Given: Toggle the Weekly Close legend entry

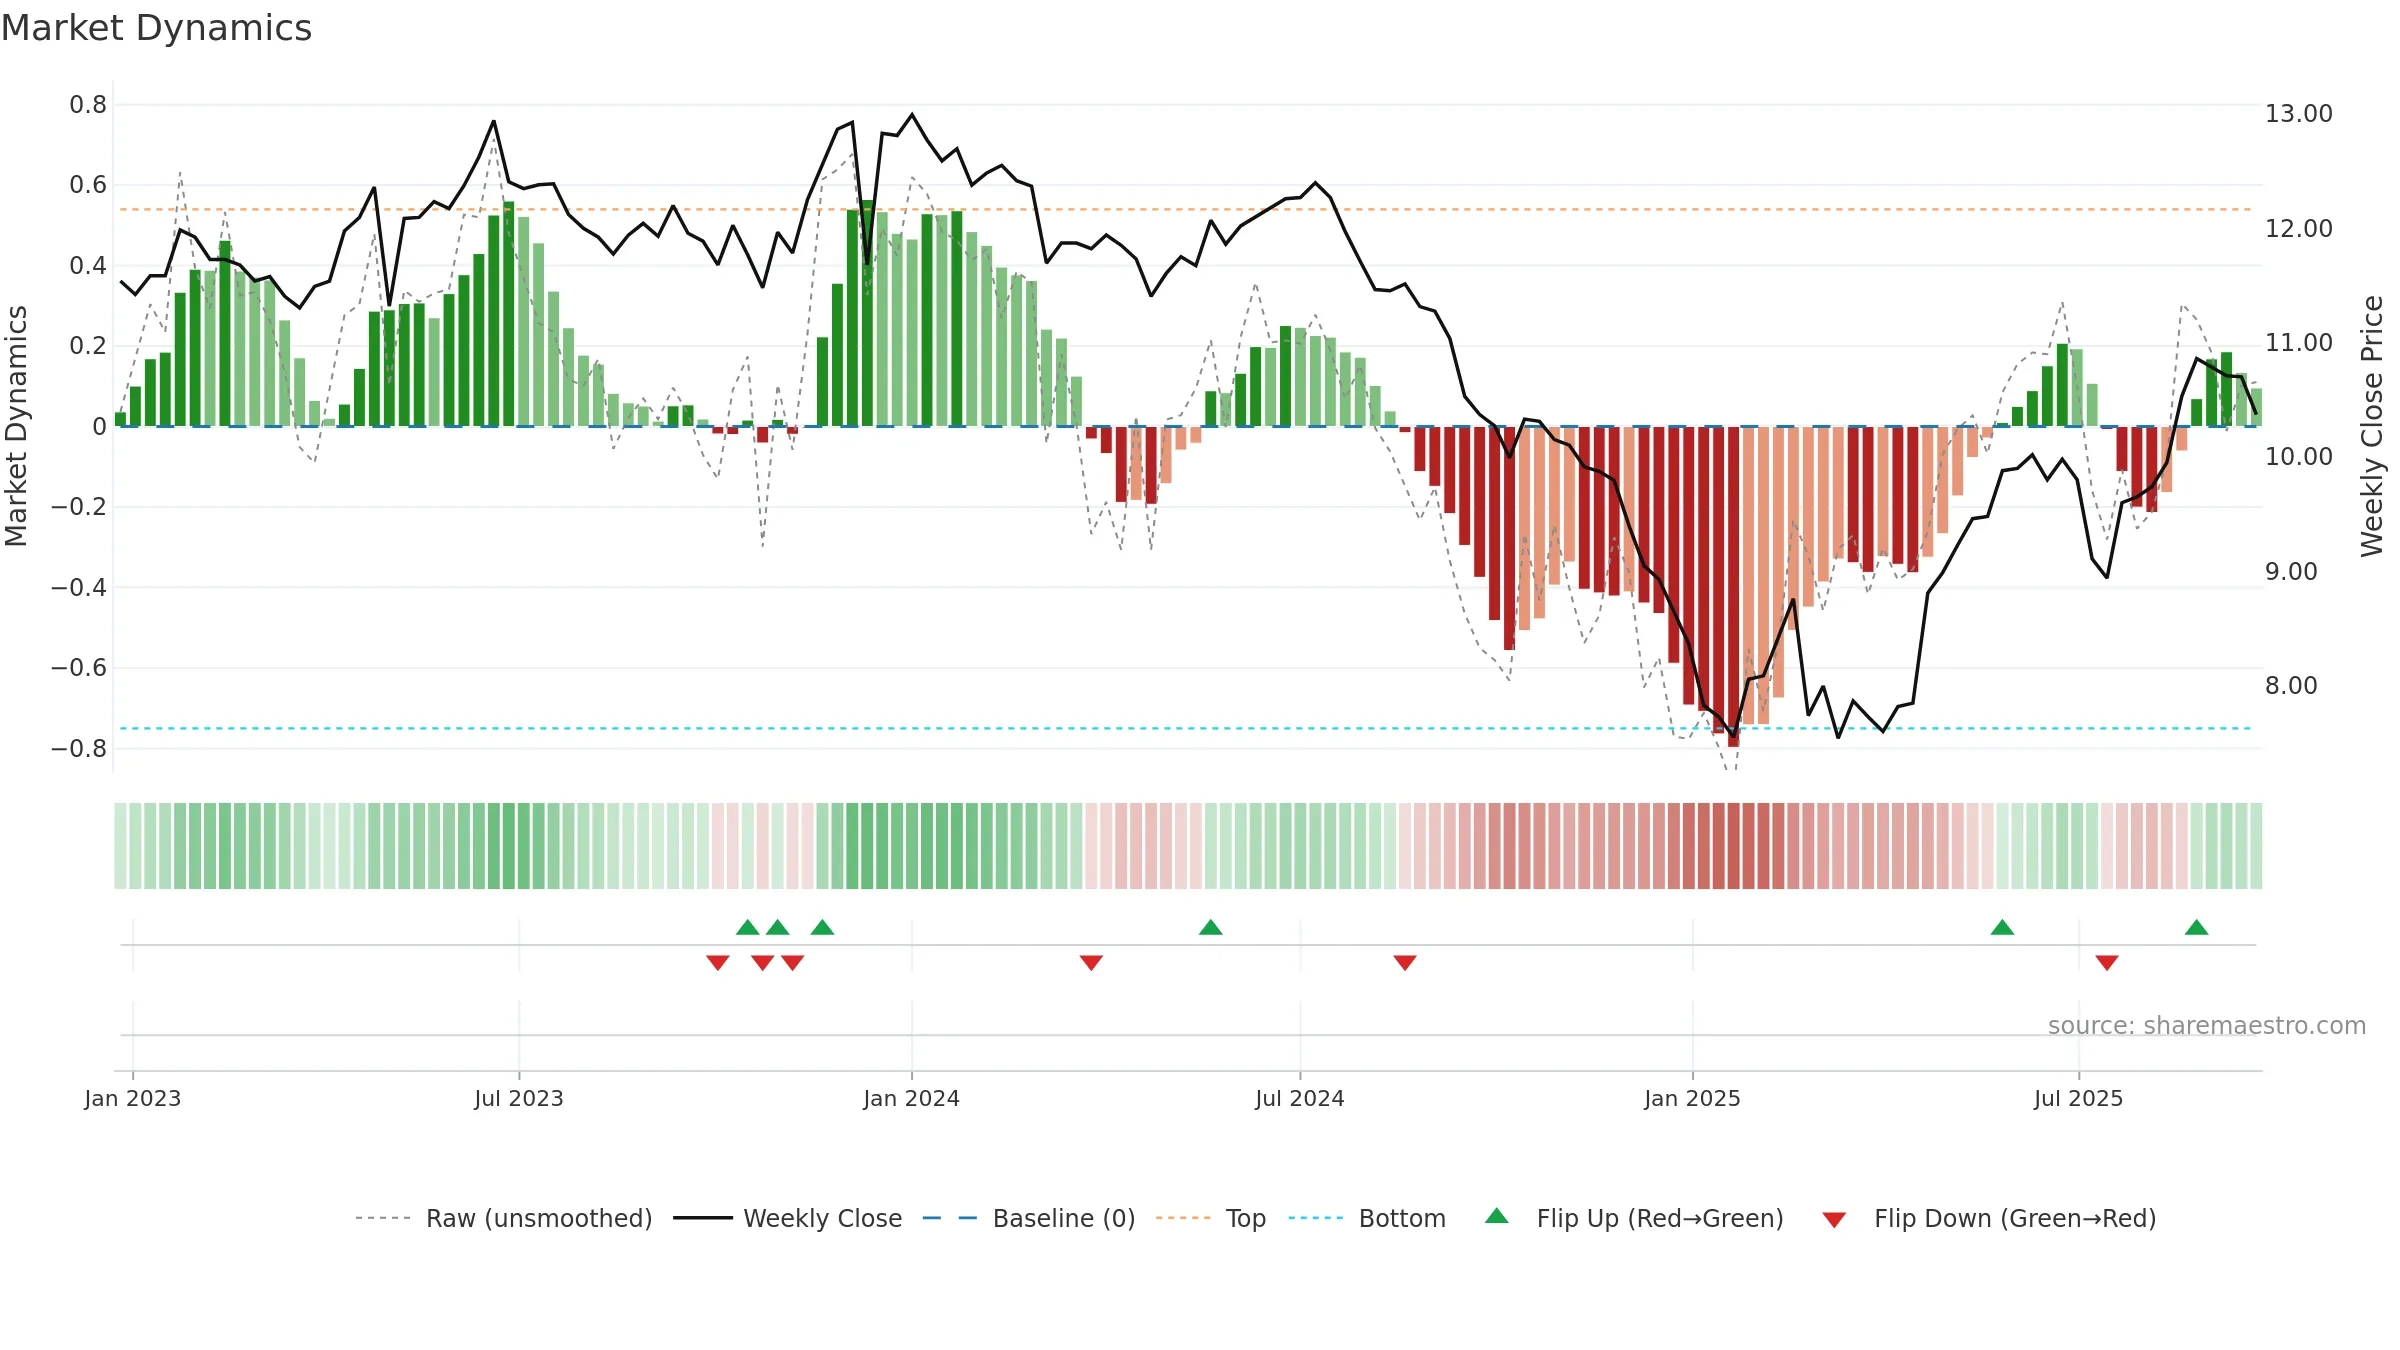Looking at the screenshot, I should (x=788, y=1218).
